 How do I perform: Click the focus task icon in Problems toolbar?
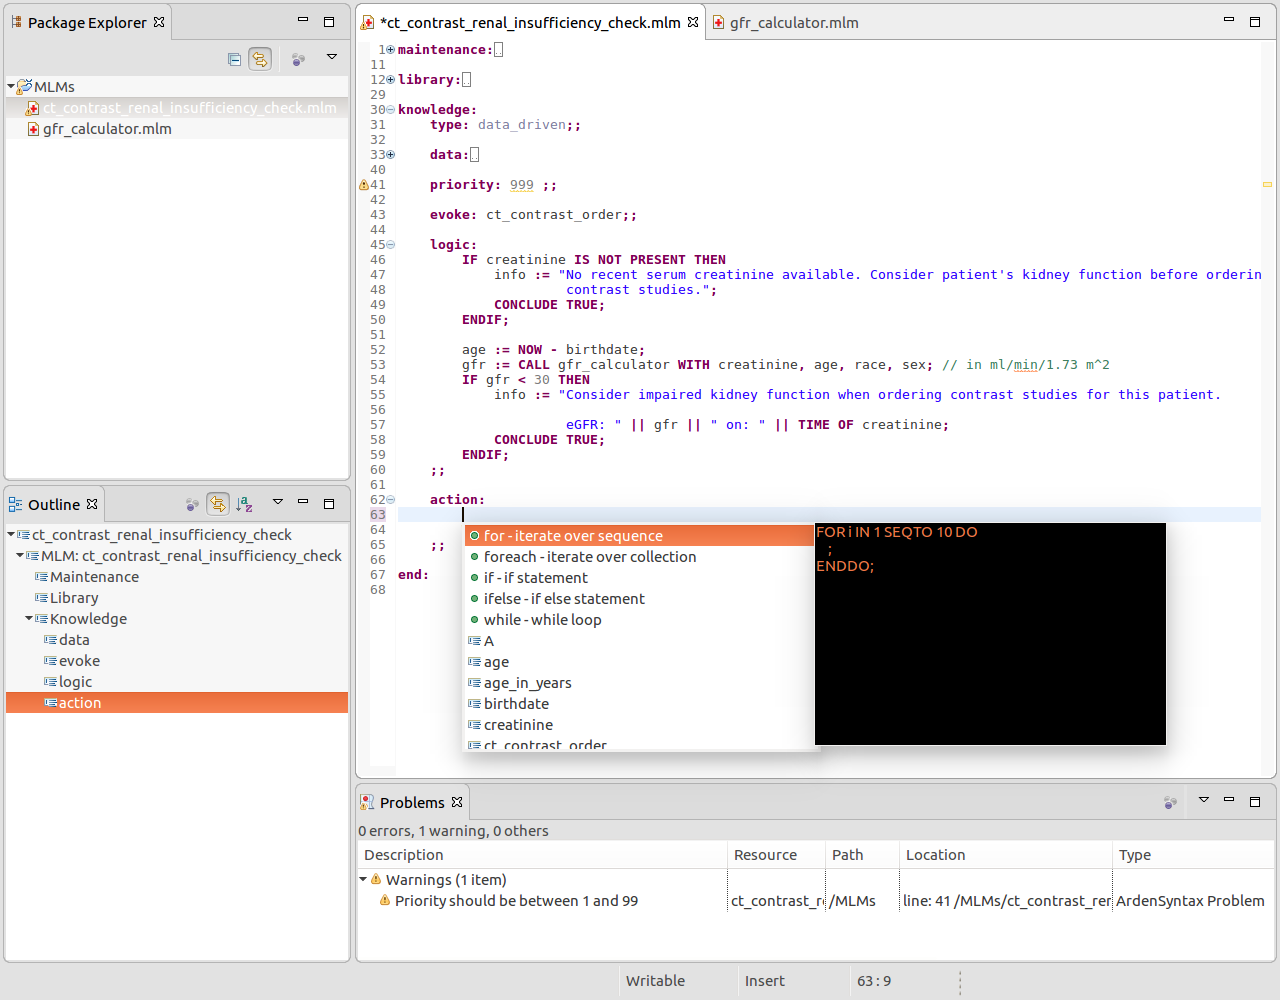click(1170, 802)
